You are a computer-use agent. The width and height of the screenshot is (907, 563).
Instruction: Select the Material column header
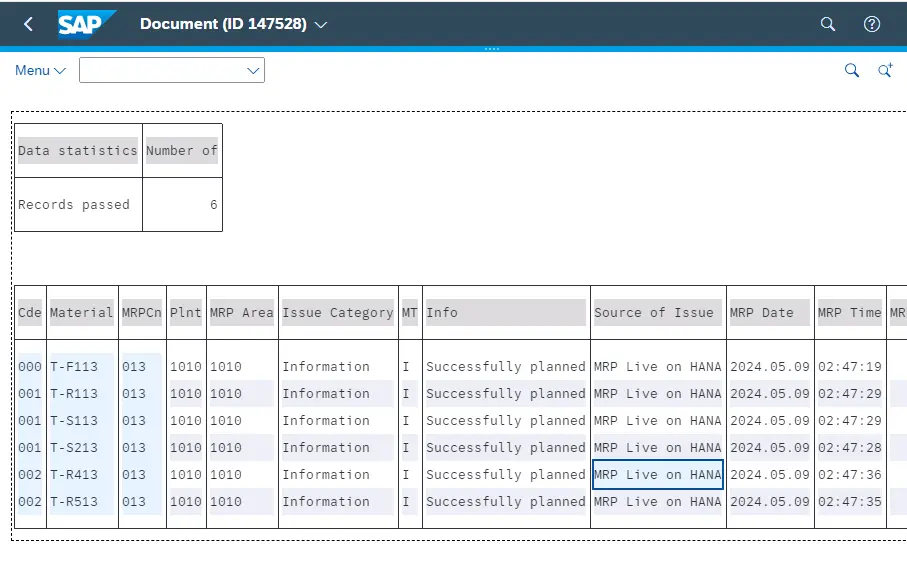81,312
